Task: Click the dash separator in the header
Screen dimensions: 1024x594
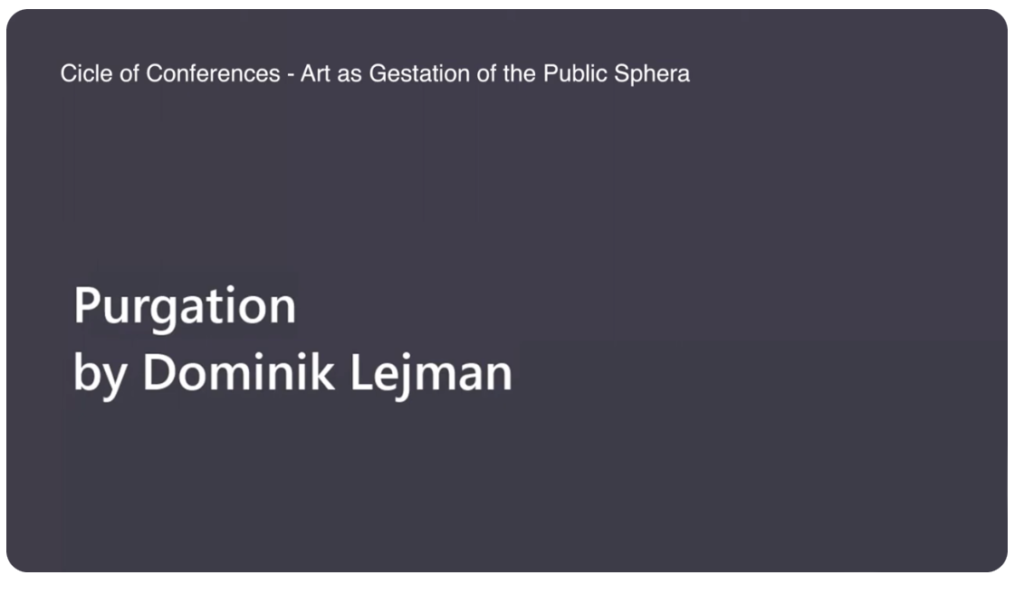Action: tap(291, 75)
